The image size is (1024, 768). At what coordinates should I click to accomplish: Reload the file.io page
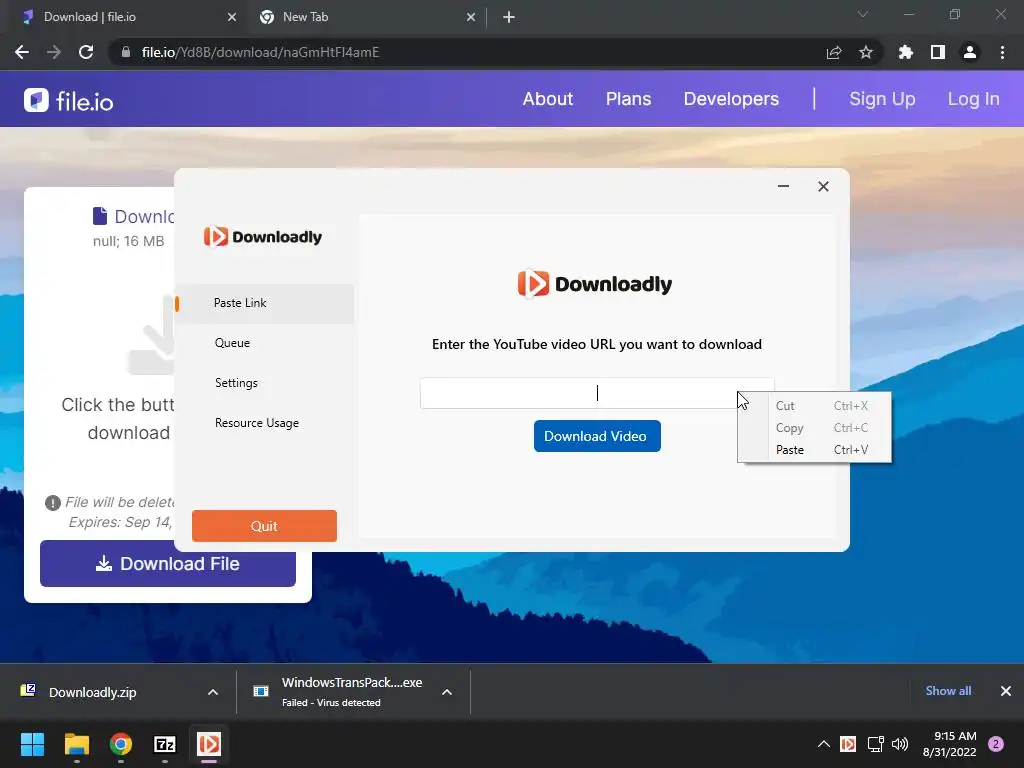tap(86, 52)
